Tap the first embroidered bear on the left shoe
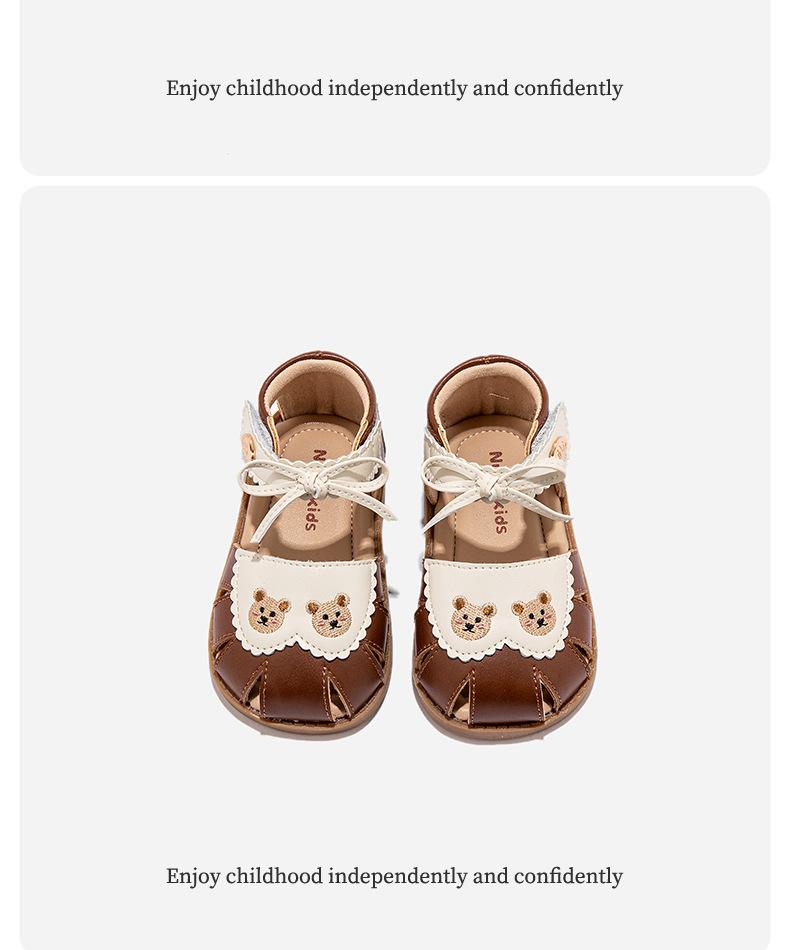This screenshot has width=790, height=950. tap(269, 610)
